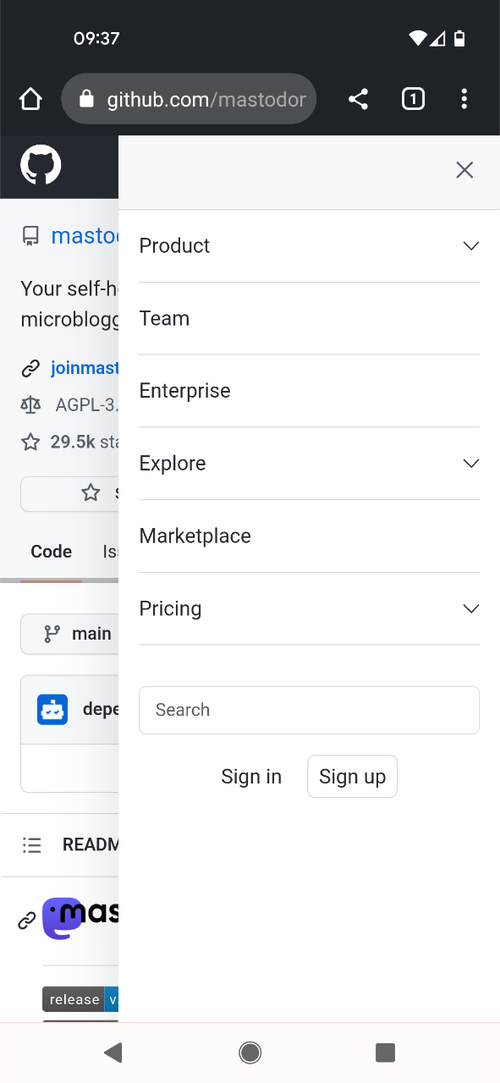Viewport: 500px width, 1083px height.
Task: Open the tab switcher showing 1 tab
Action: (413, 99)
